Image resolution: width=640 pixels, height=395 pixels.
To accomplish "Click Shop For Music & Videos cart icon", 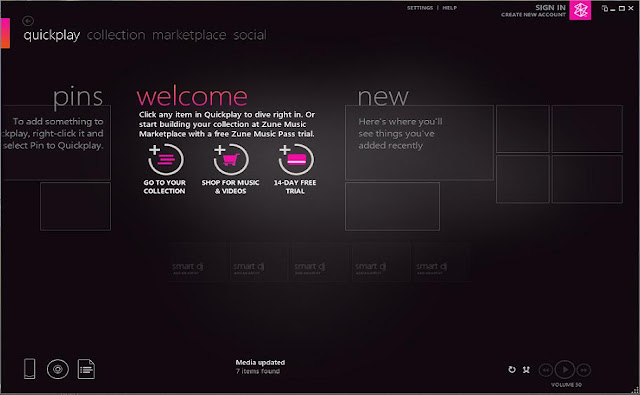I will (230, 160).
